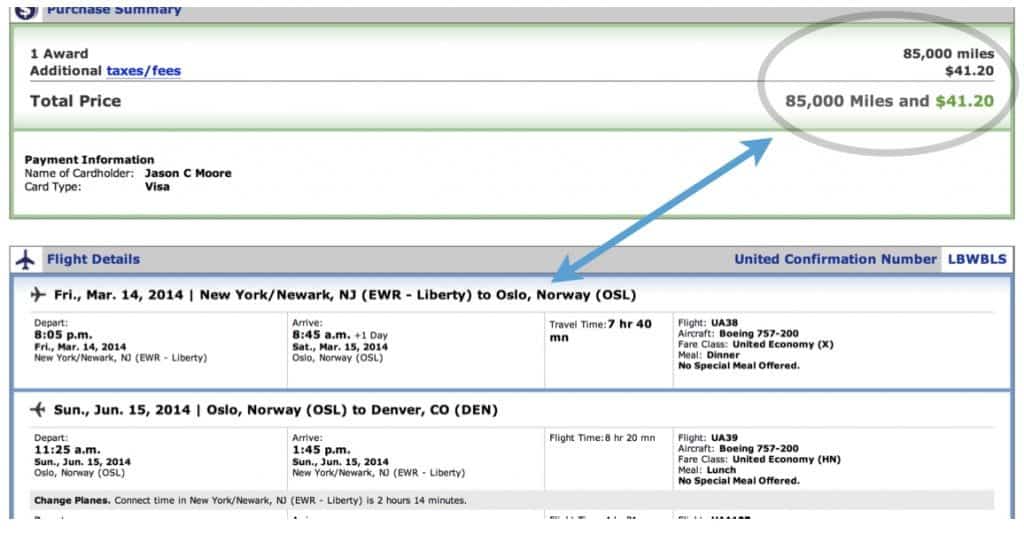Click the Newark to Oslo flight heading
Image resolution: width=1024 pixels, height=534 pixels.
pos(345,295)
